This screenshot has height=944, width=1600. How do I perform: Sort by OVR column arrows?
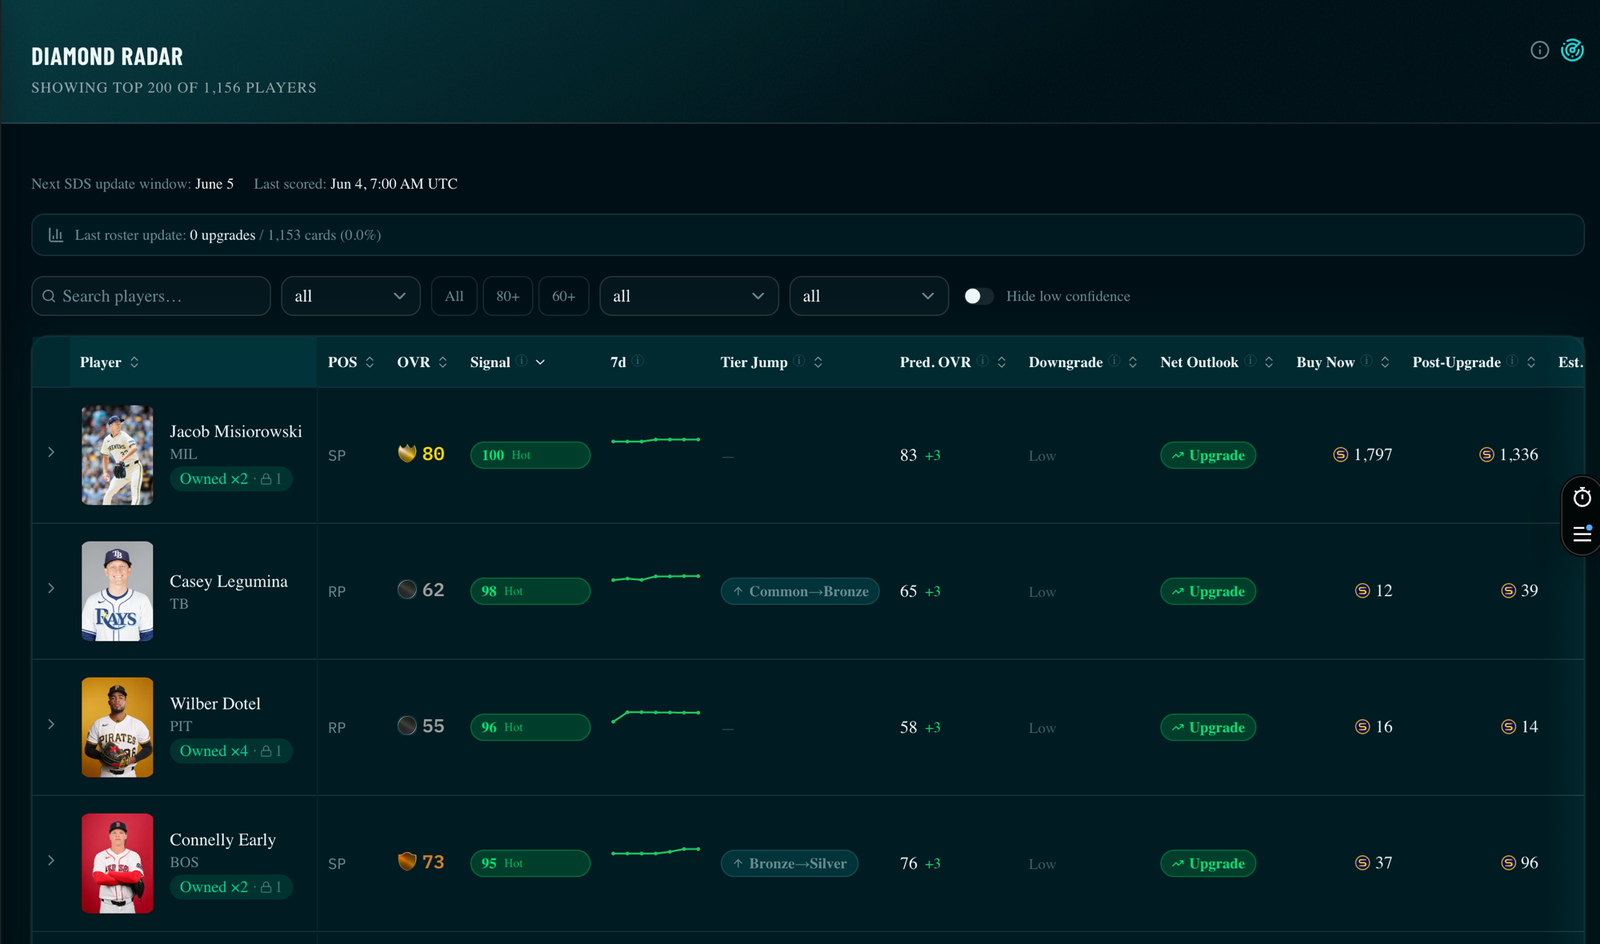pos(443,362)
